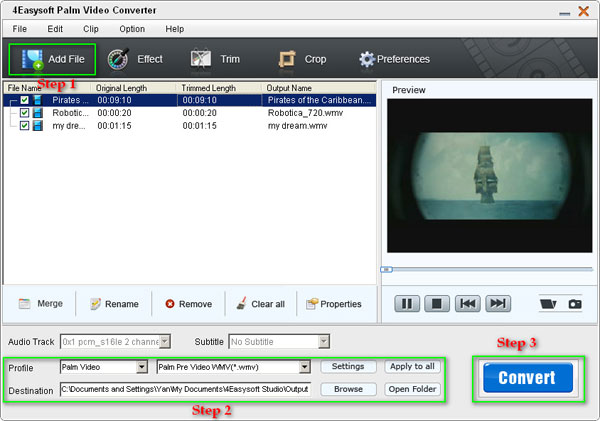Open the Palm Video profile category dropdown
The image size is (600, 421).
tap(142, 367)
